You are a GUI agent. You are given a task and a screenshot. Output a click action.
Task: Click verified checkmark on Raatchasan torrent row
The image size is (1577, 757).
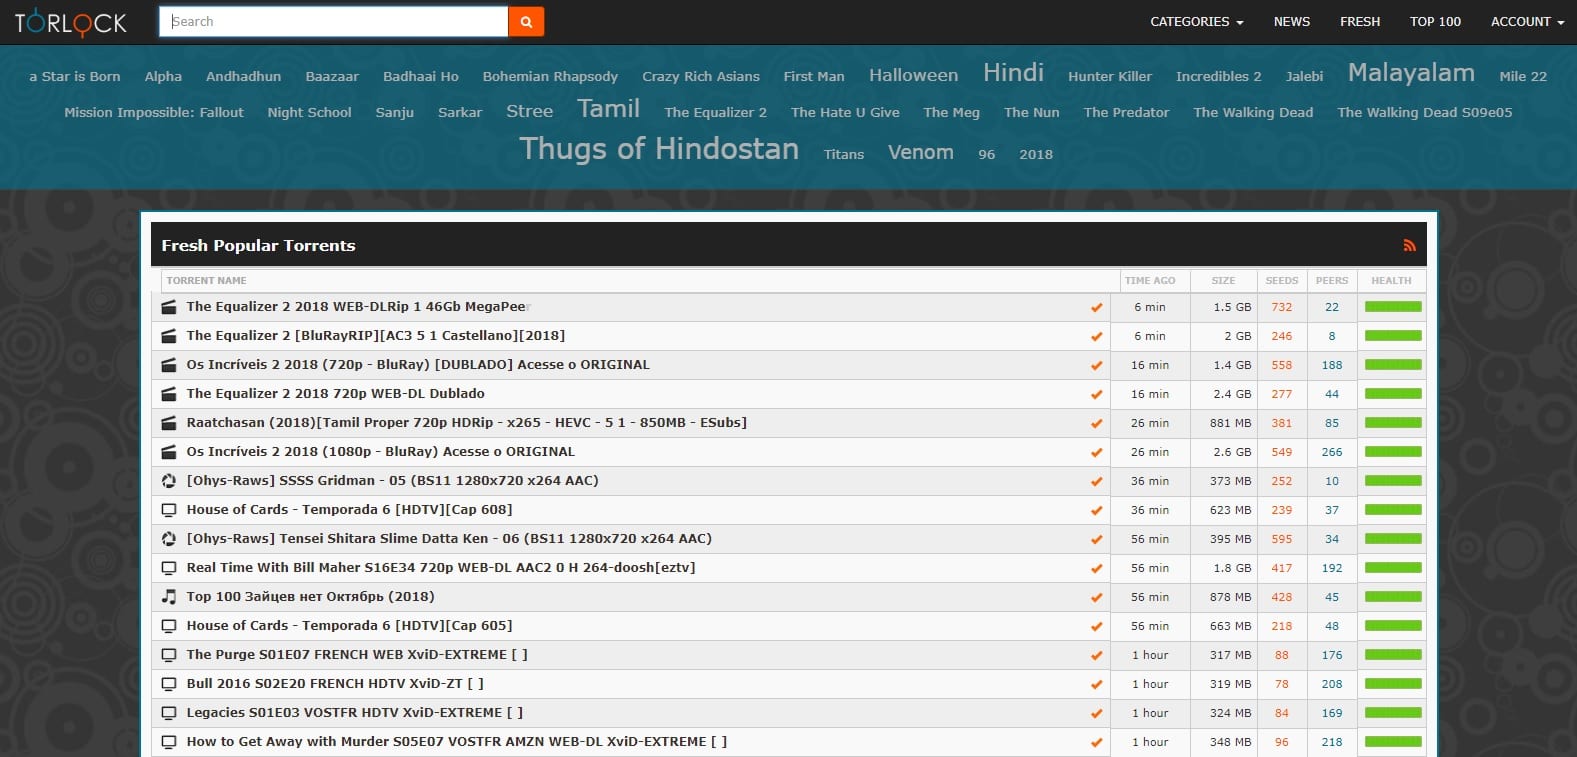(x=1096, y=424)
